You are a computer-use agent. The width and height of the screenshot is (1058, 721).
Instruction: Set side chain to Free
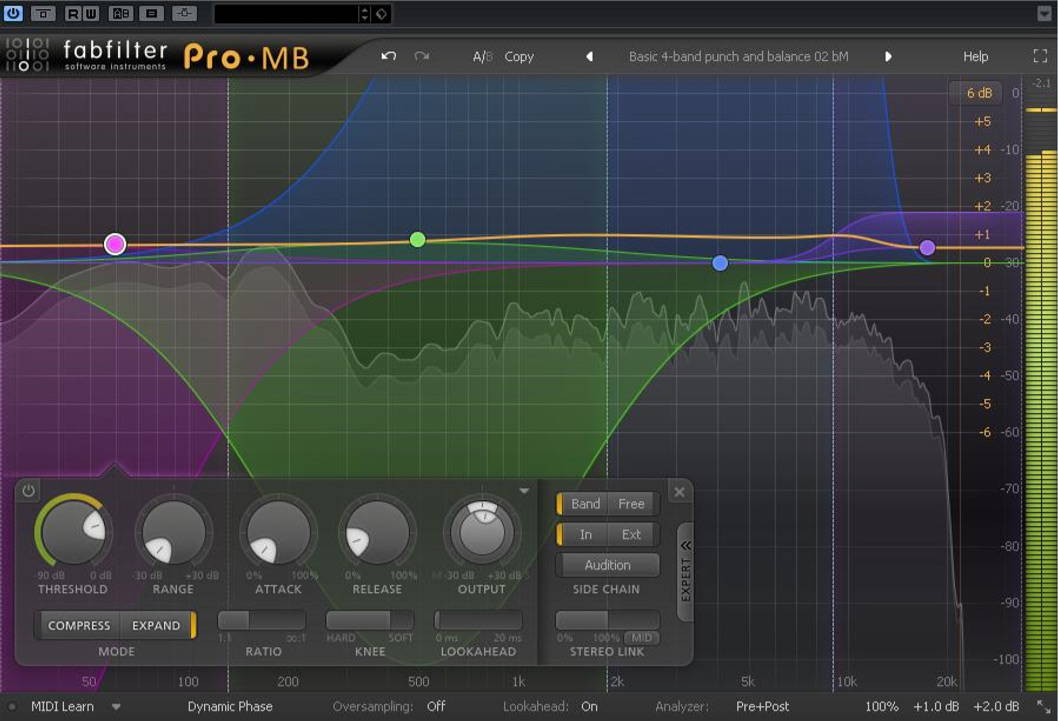tap(632, 504)
